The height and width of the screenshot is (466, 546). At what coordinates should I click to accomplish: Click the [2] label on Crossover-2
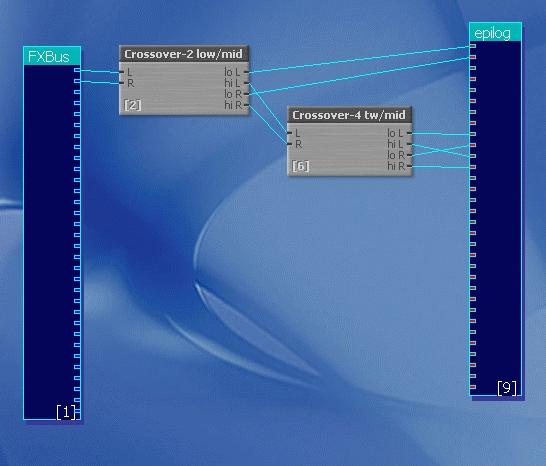133,105
